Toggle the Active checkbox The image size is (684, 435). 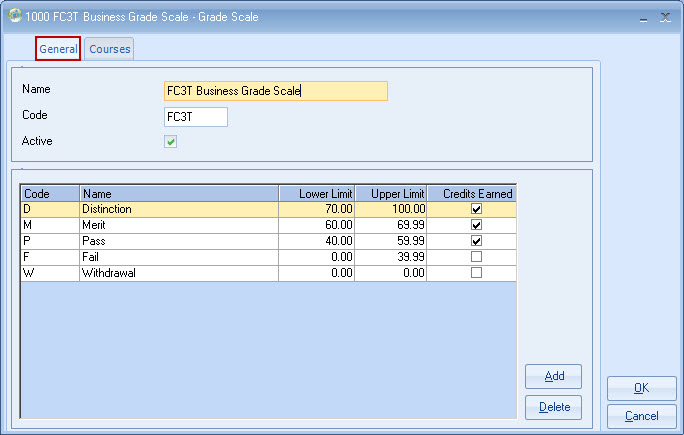click(171, 141)
